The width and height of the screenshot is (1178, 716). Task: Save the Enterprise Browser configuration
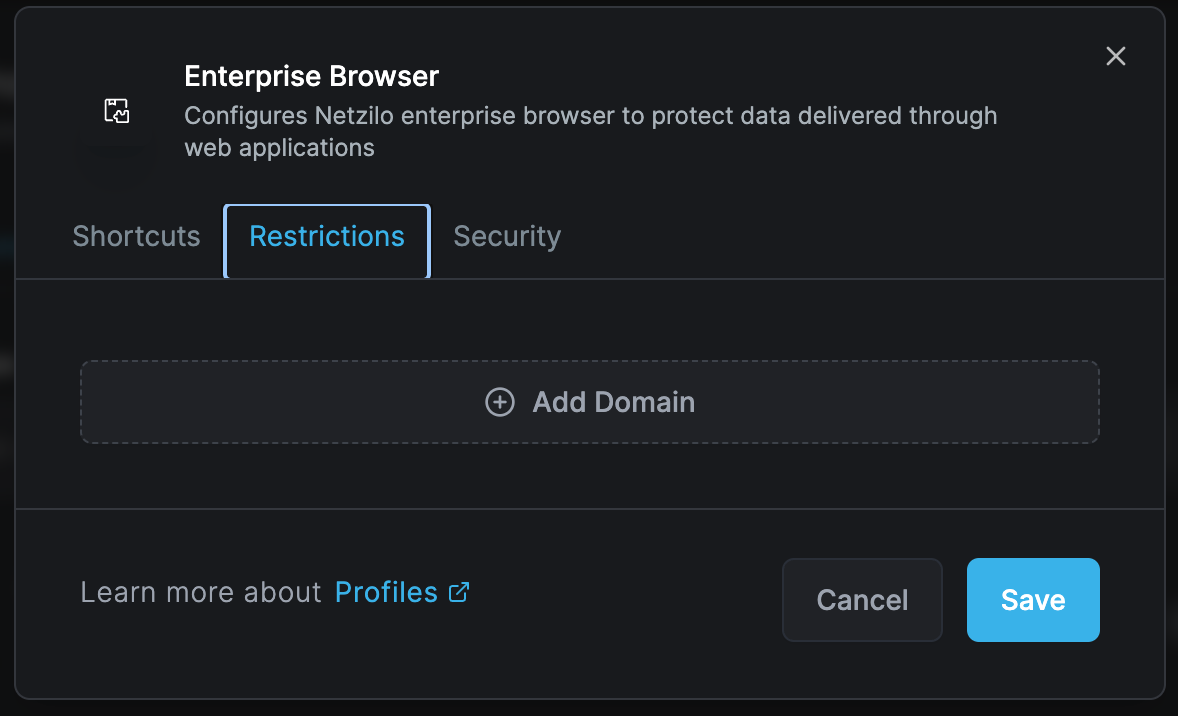pos(1033,600)
